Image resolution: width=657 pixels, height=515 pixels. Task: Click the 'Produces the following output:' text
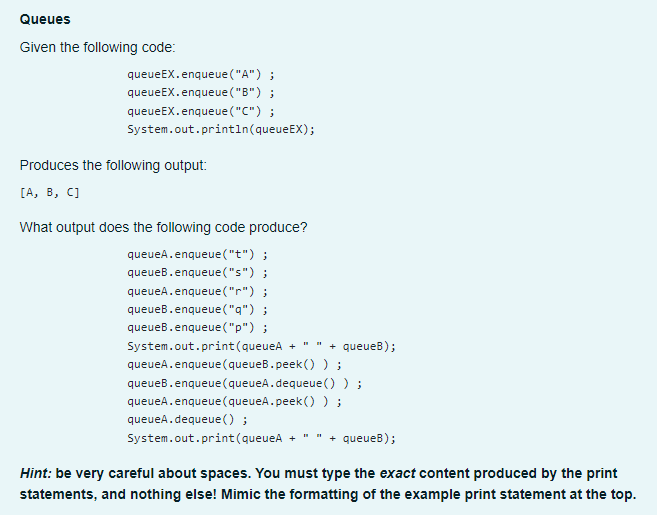pos(113,166)
